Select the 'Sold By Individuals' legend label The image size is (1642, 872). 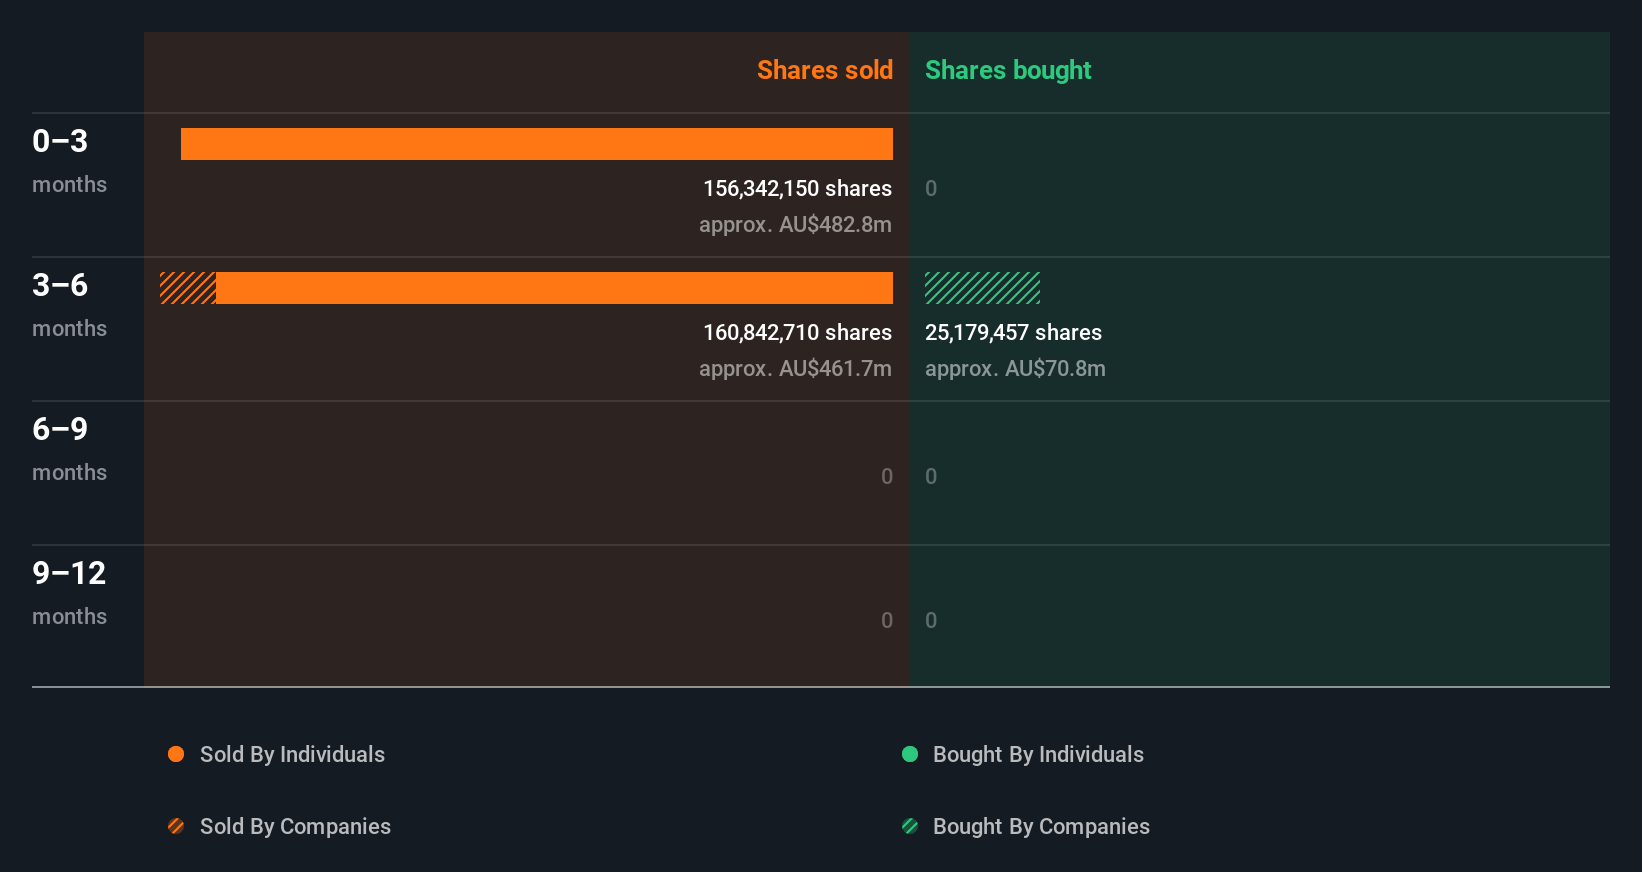(x=292, y=755)
